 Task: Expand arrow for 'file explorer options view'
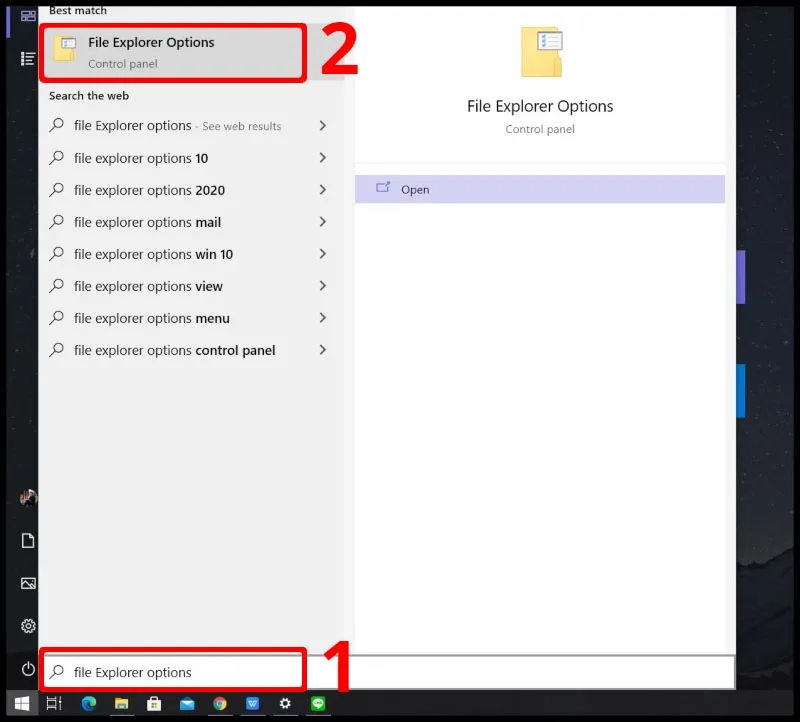(322, 286)
